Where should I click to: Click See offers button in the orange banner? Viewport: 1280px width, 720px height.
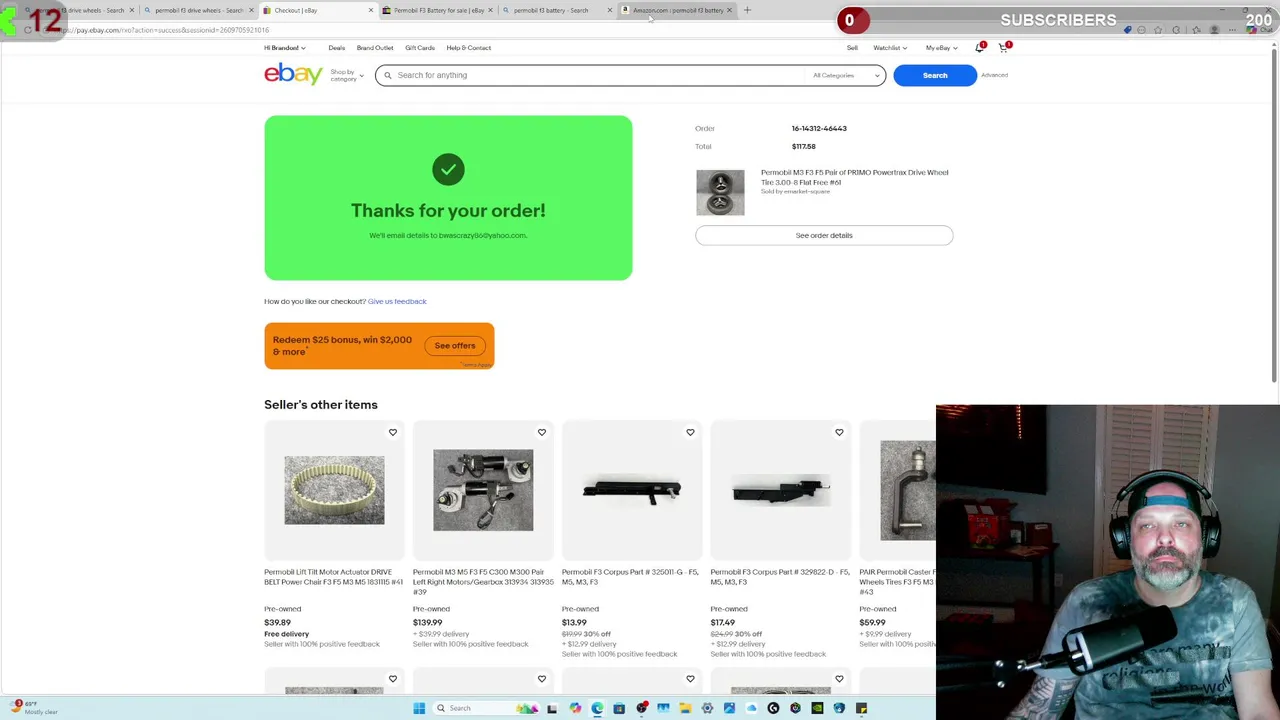[455, 346]
